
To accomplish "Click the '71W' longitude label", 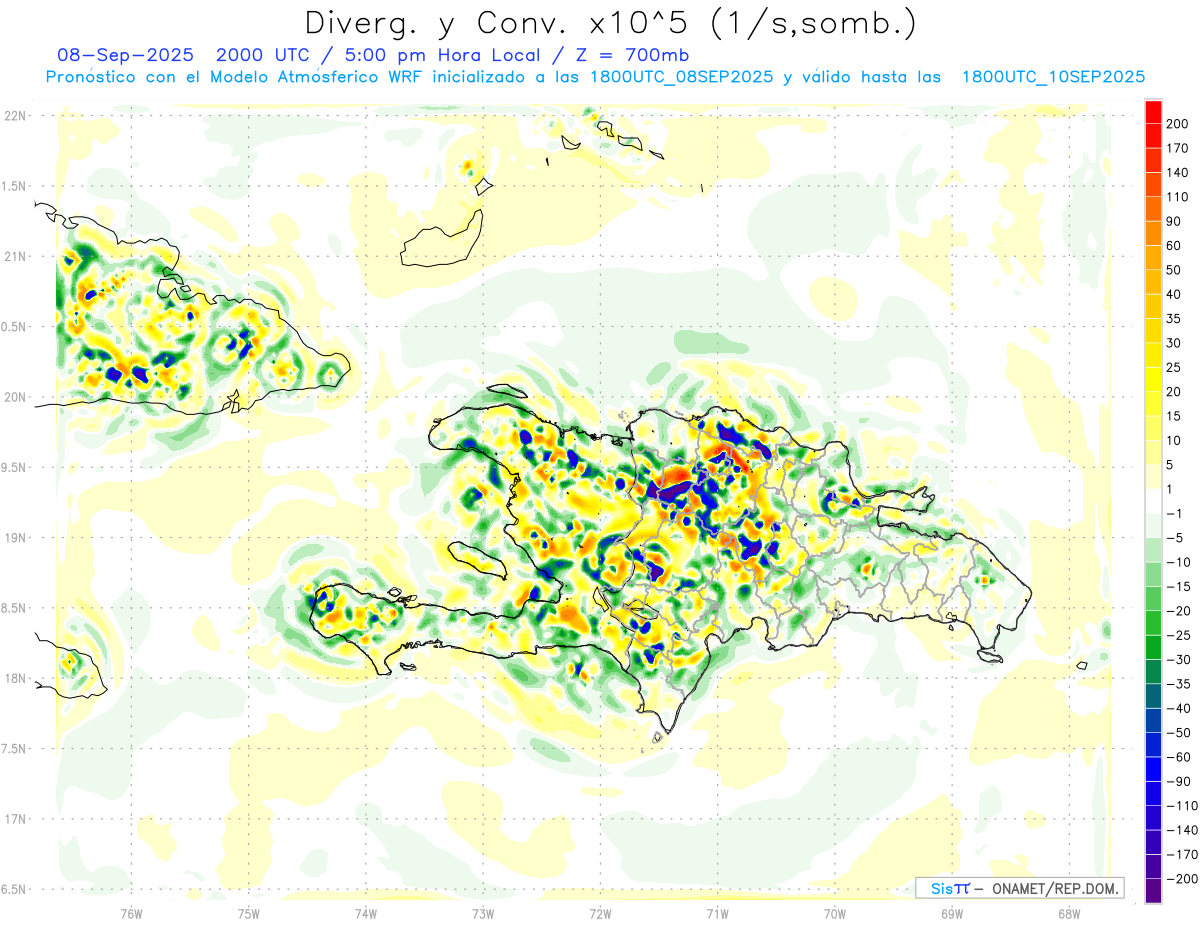I will (717, 914).
